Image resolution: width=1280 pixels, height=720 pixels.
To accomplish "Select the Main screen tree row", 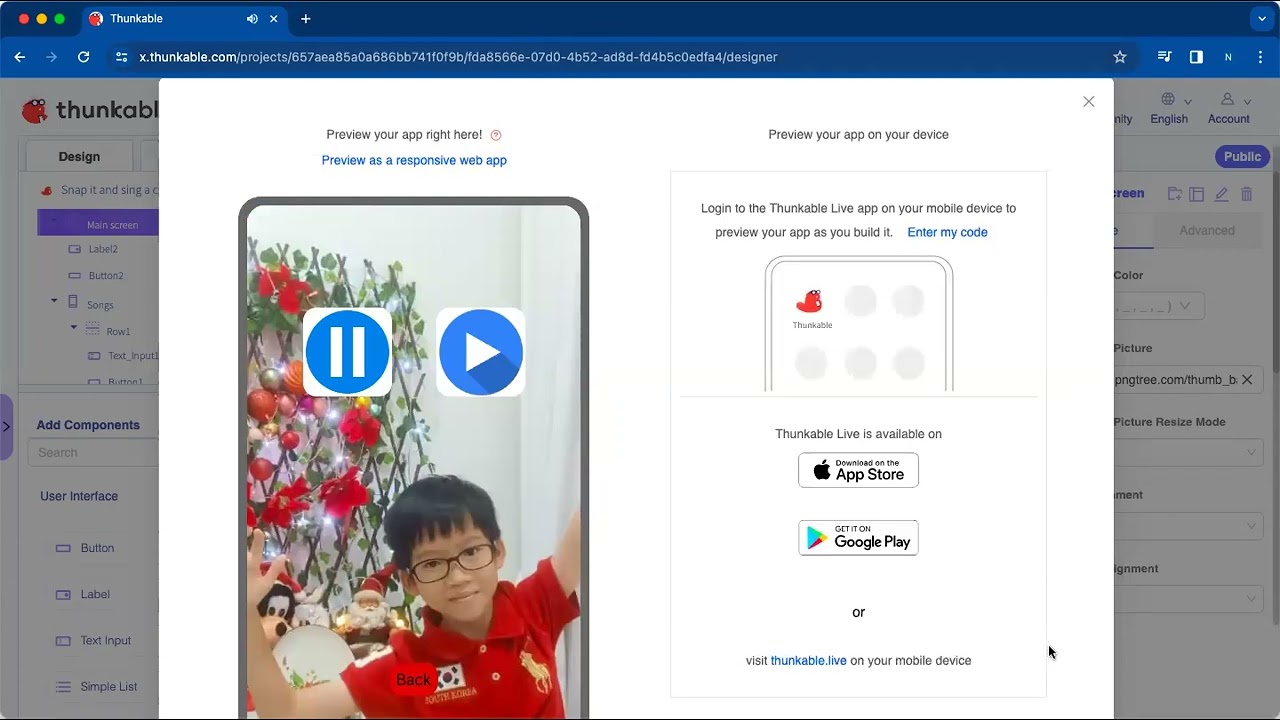I will point(98,225).
